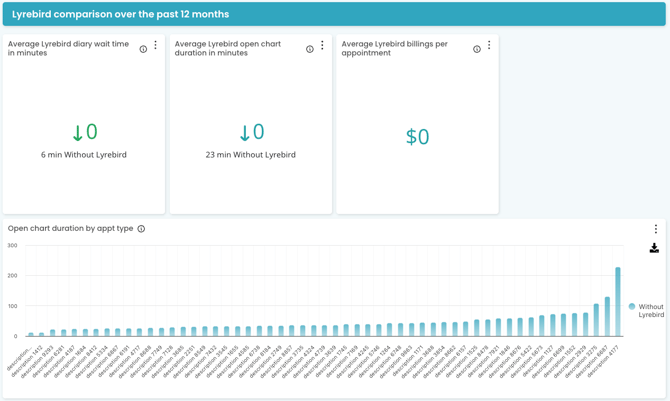Download the open chart duration chart data
Image resolution: width=670 pixels, height=401 pixels.
click(x=654, y=248)
